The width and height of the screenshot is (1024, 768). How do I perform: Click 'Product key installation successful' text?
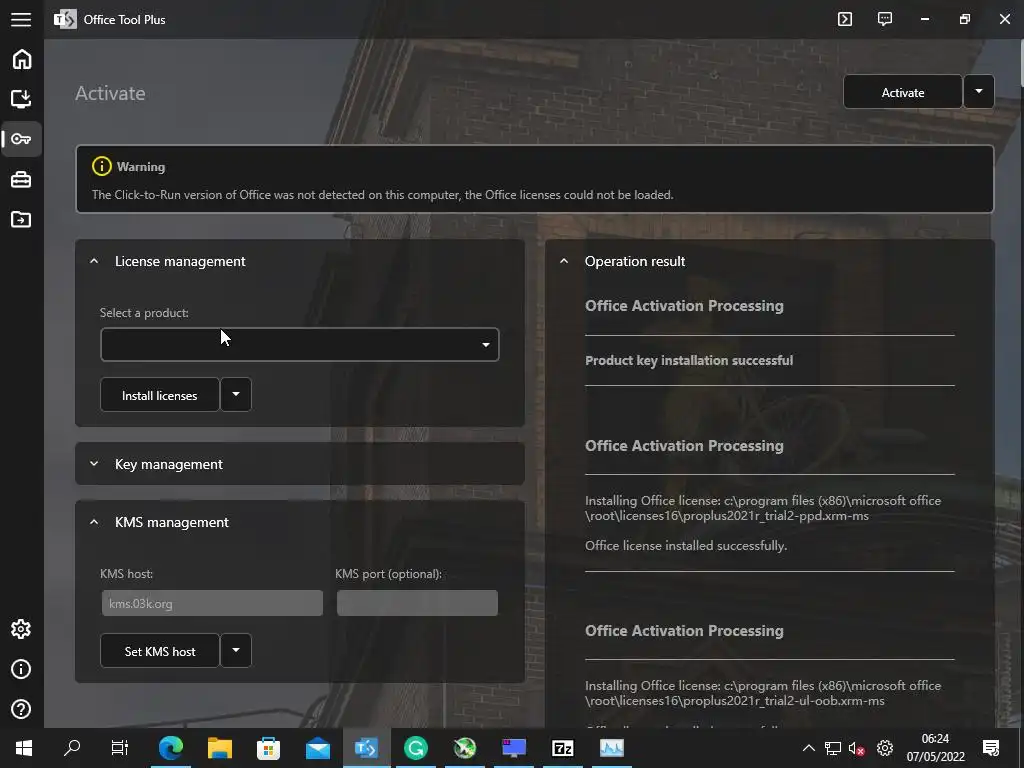(689, 360)
